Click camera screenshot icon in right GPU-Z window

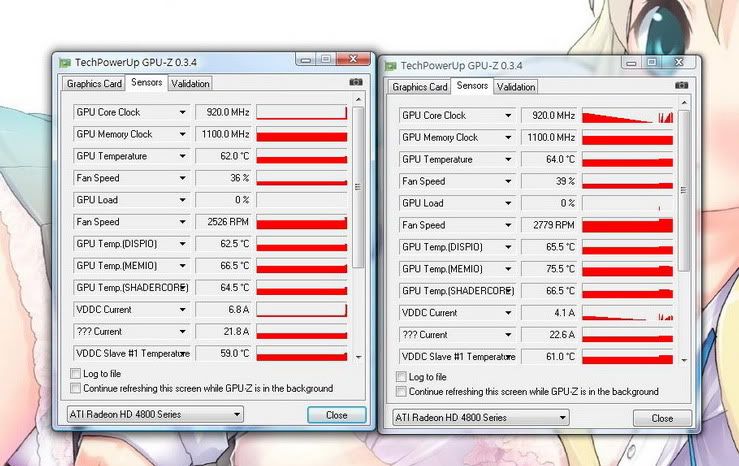(682, 86)
